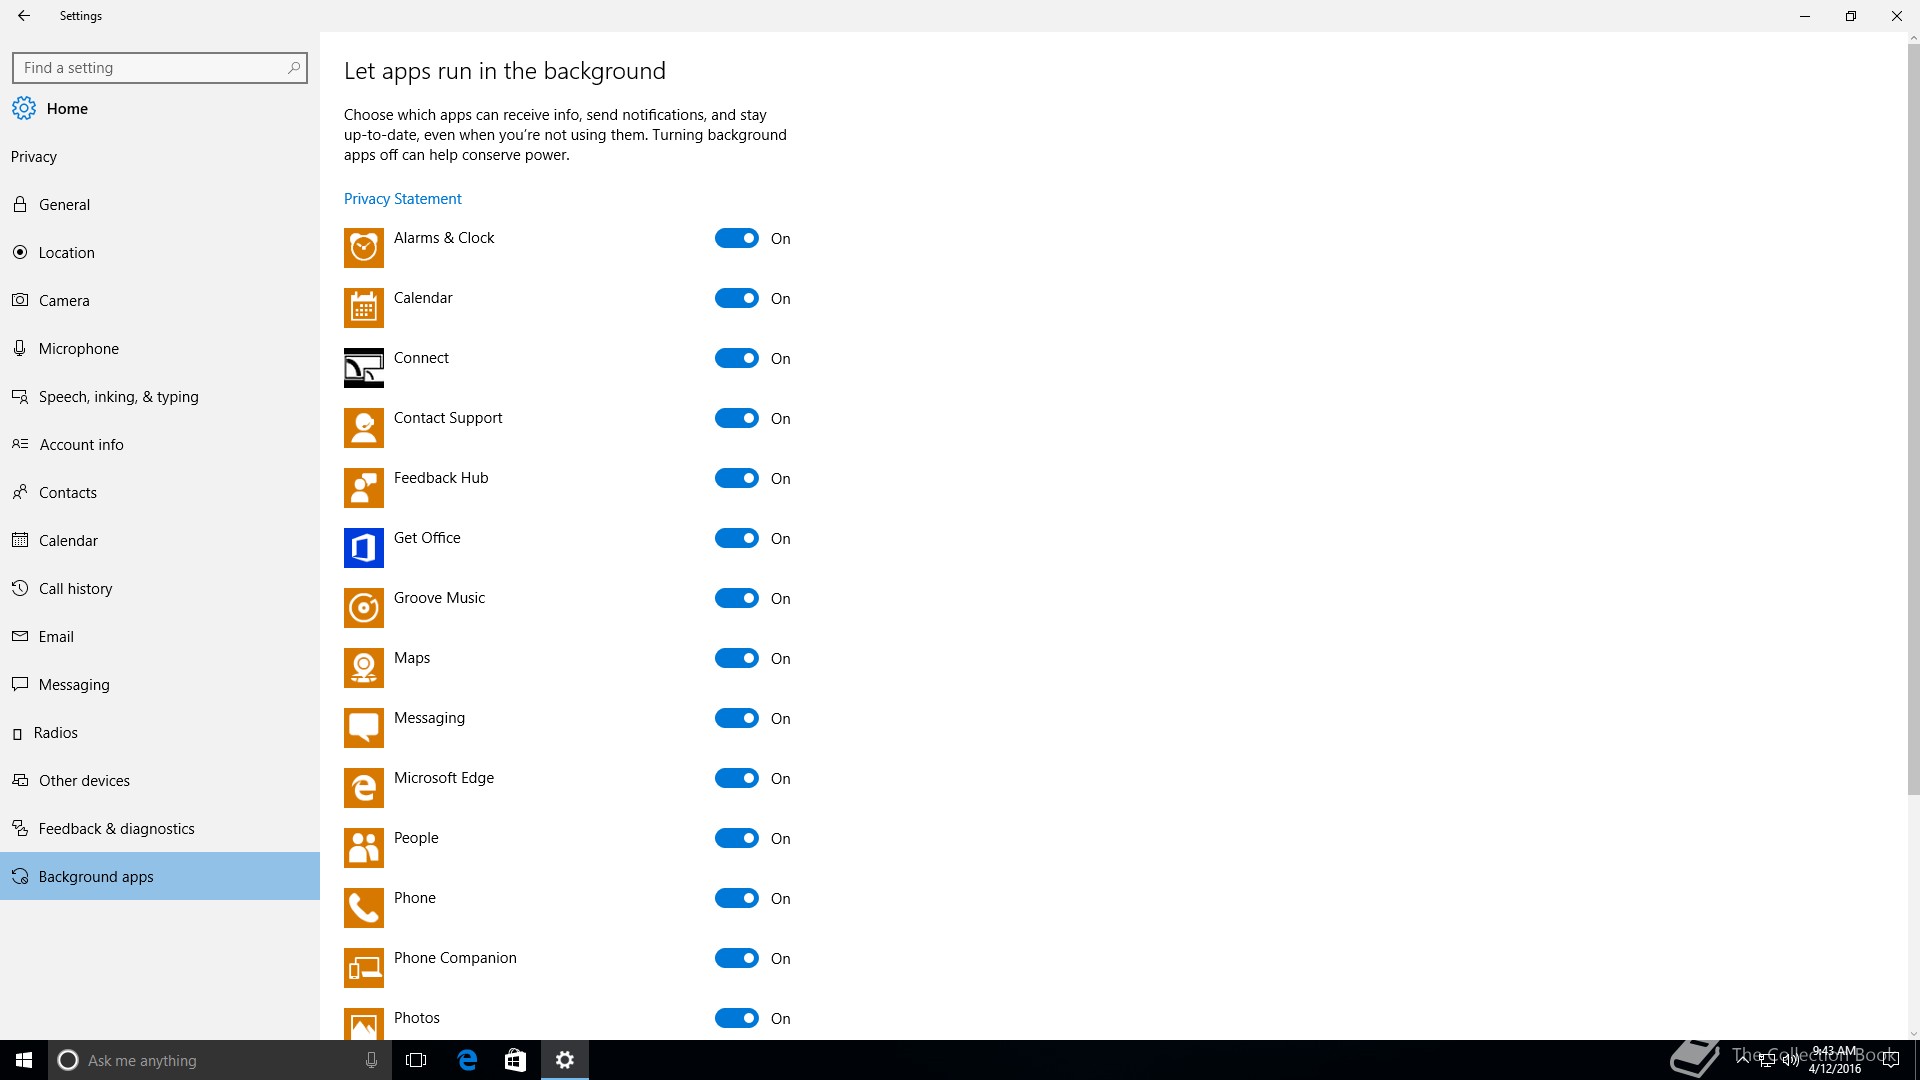Turn off Calendar background toggle
Image resolution: width=1920 pixels, height=1080 pixels.
[x=737, y=298]
